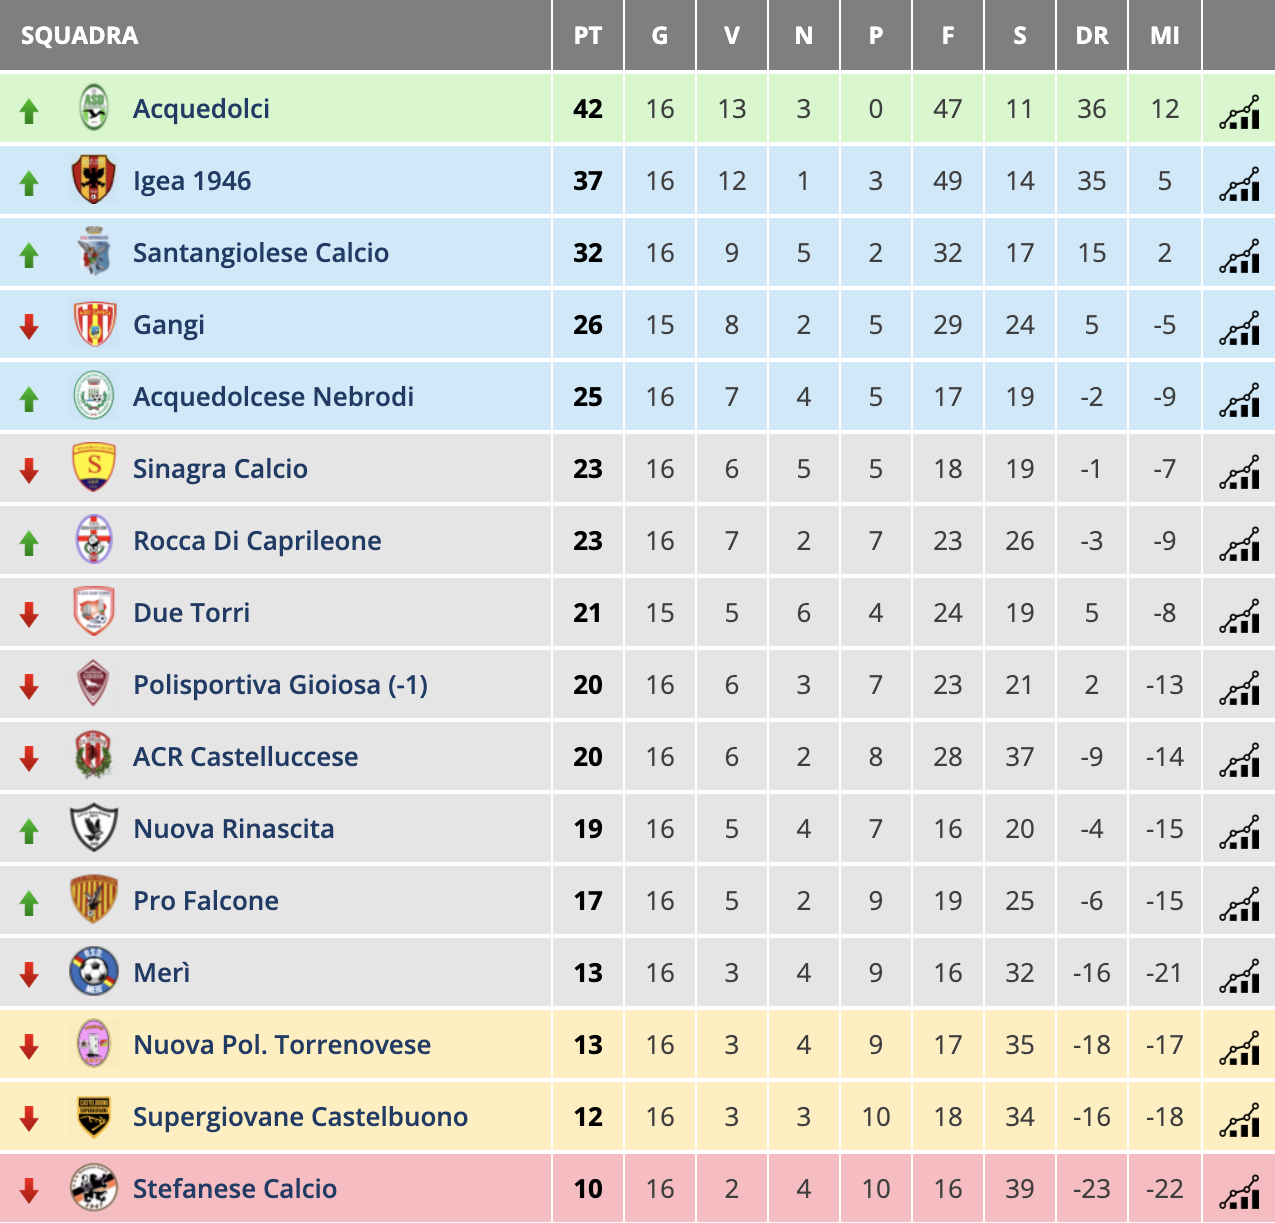The height and width of the screenshot is (1223, 1275).
Task: Open the Polisportiva Gioiosa (-1) link
Action: pos(280,685)
